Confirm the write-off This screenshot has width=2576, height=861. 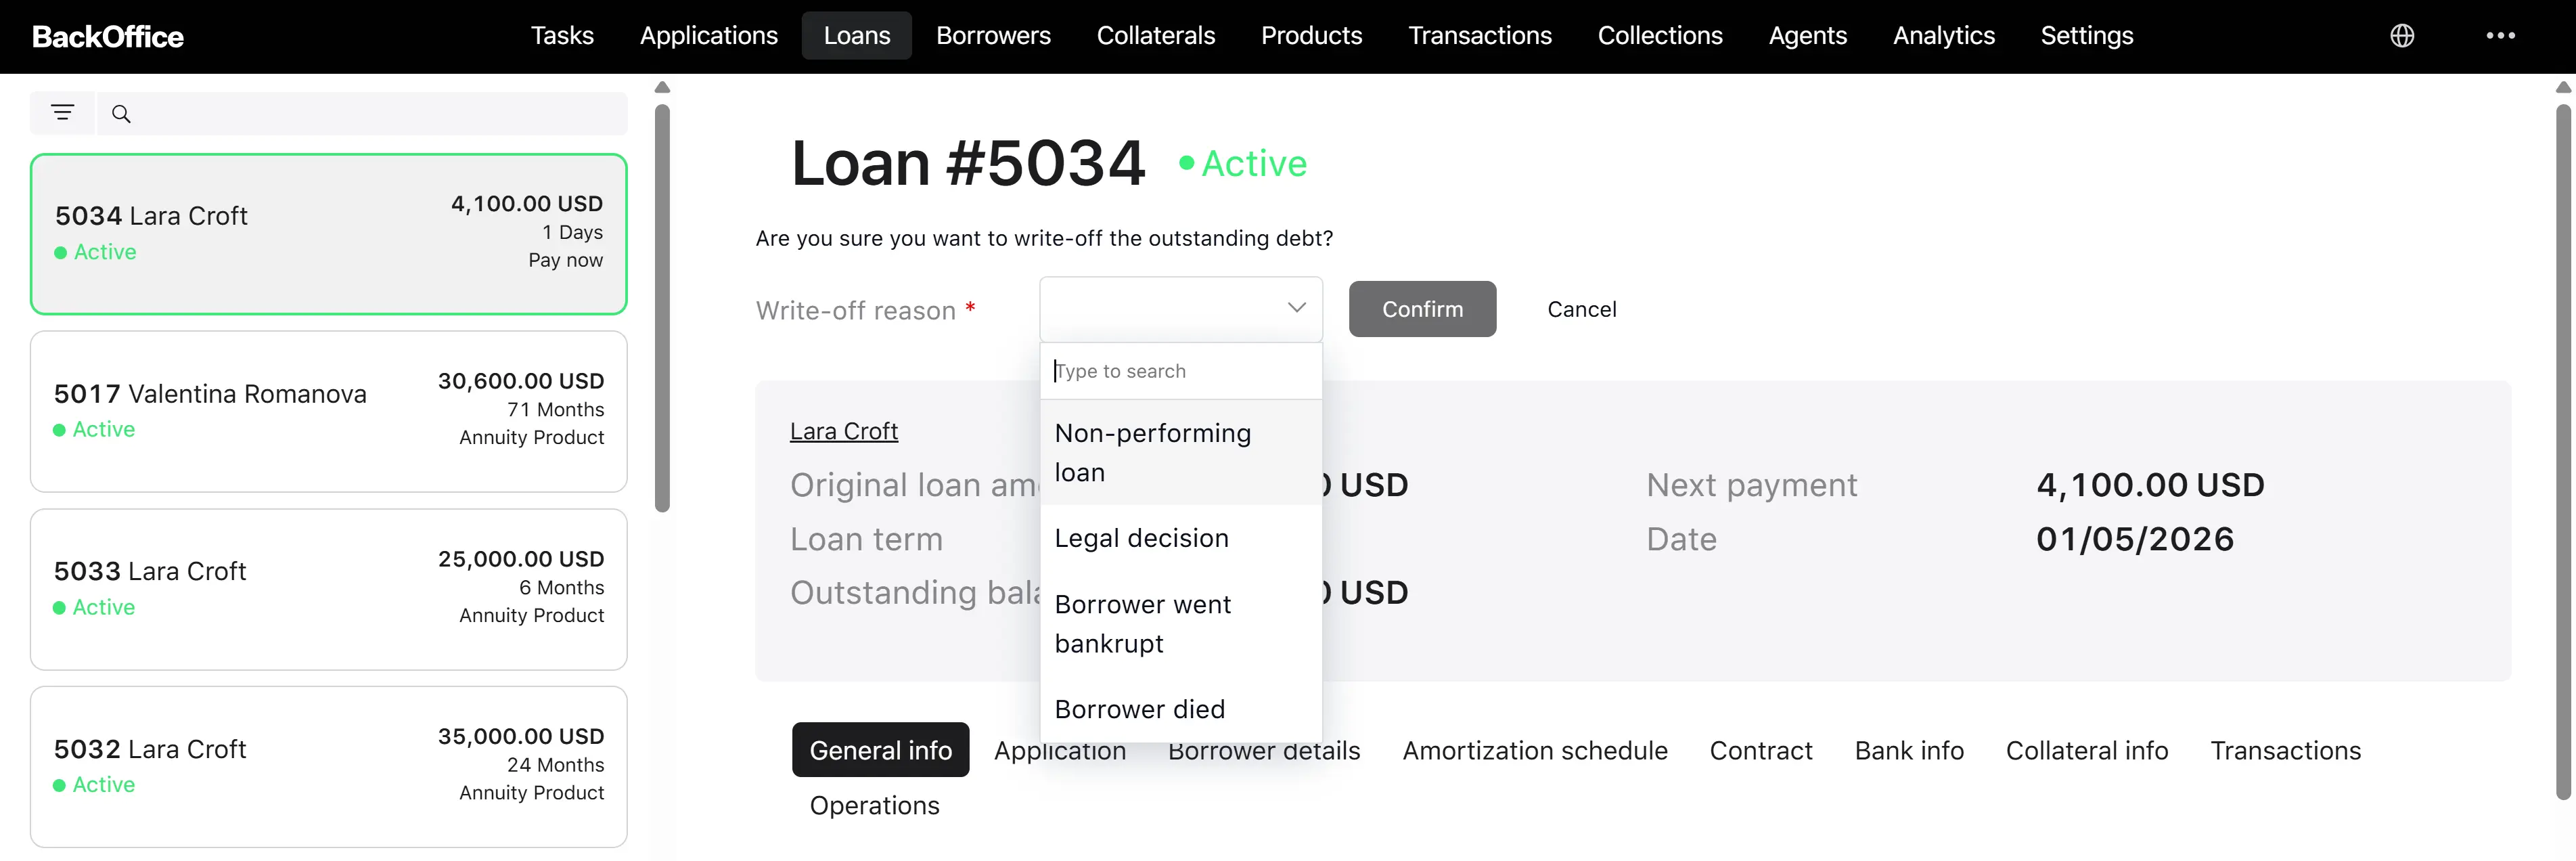[1421, 309]
